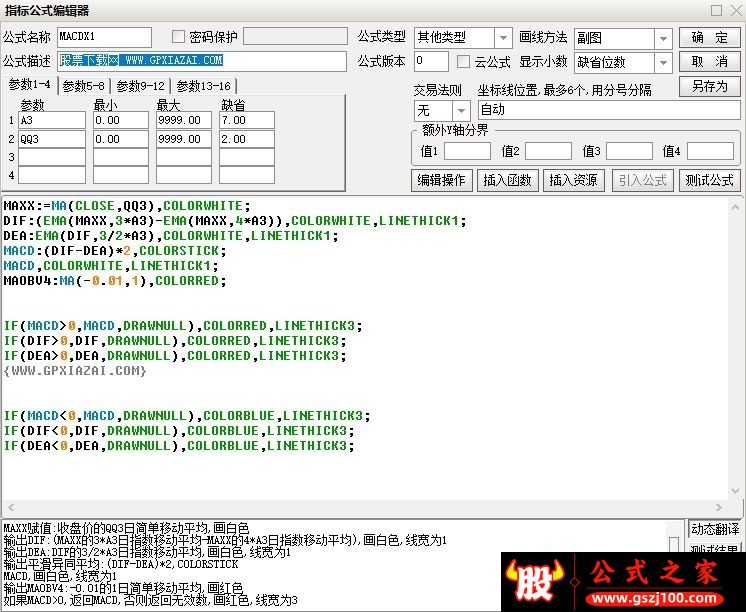Switch to the 参数5-8 tab
746x612 pixels.
(84, 87)
